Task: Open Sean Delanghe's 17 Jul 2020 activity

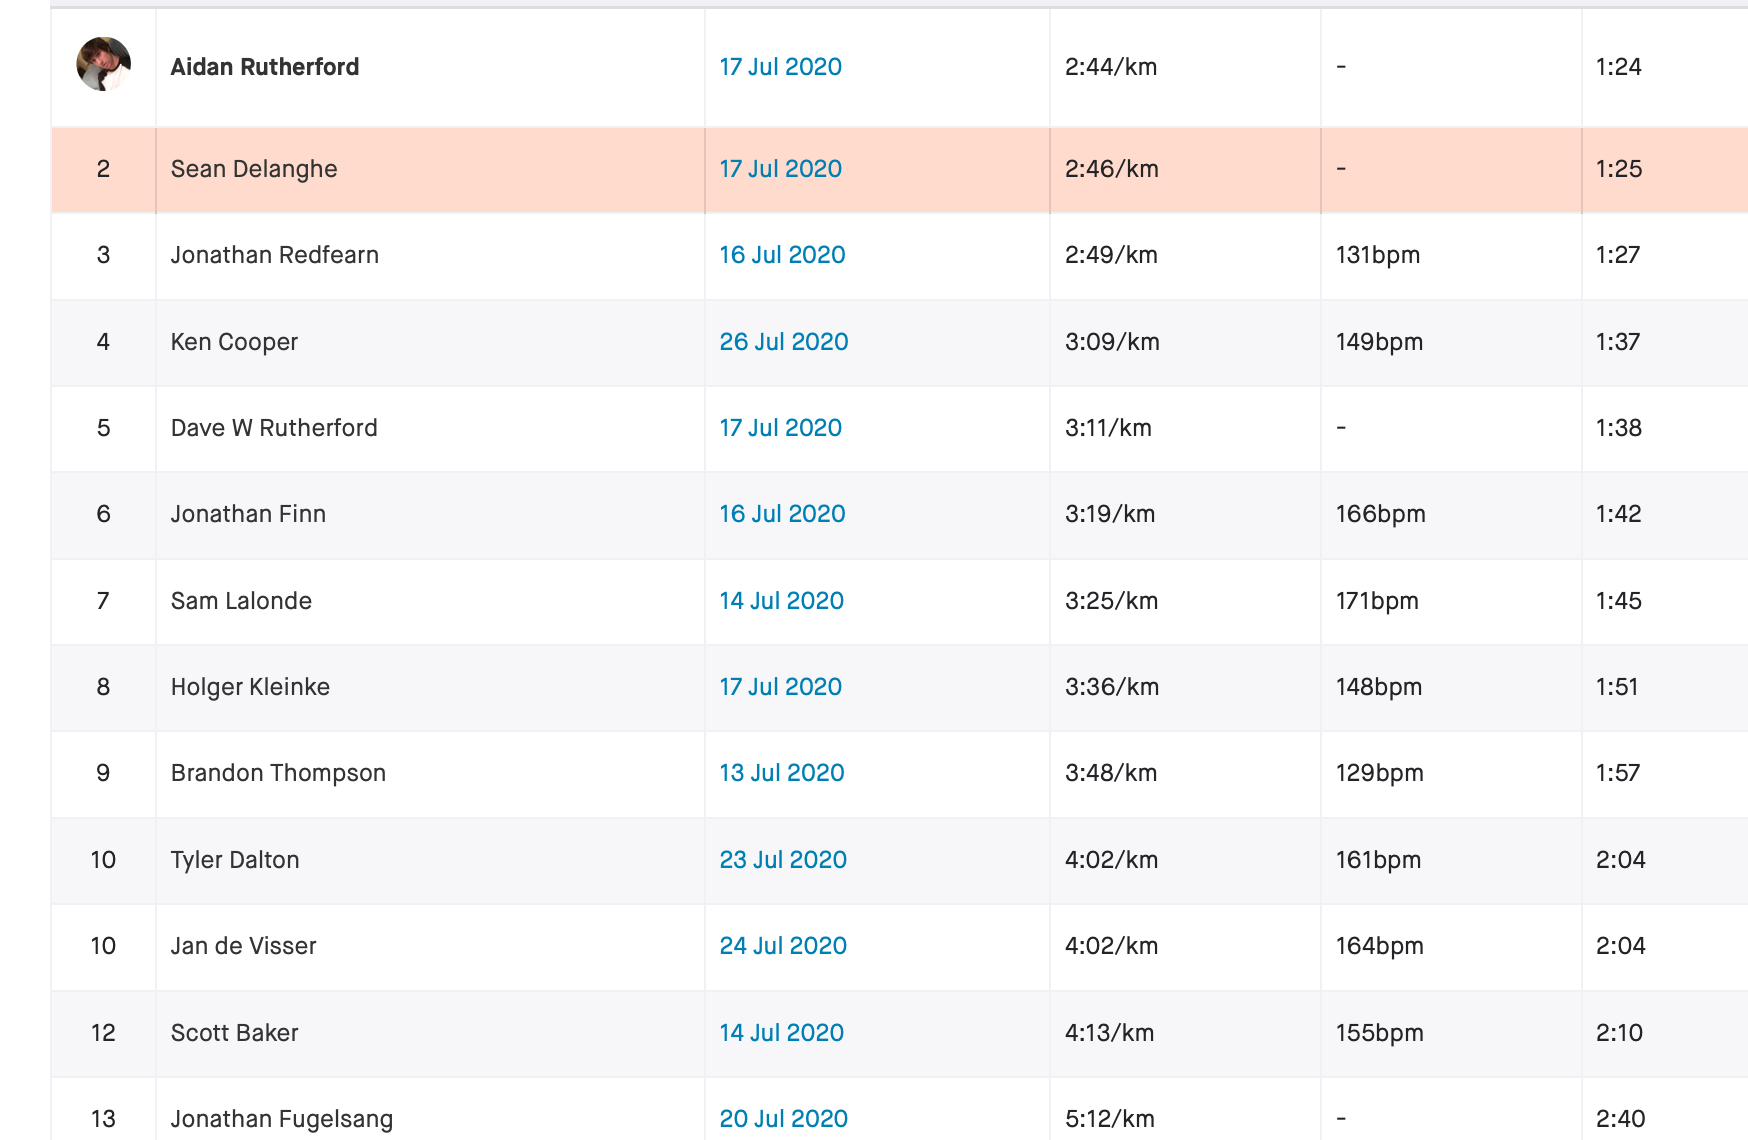Action: [780, 169]
